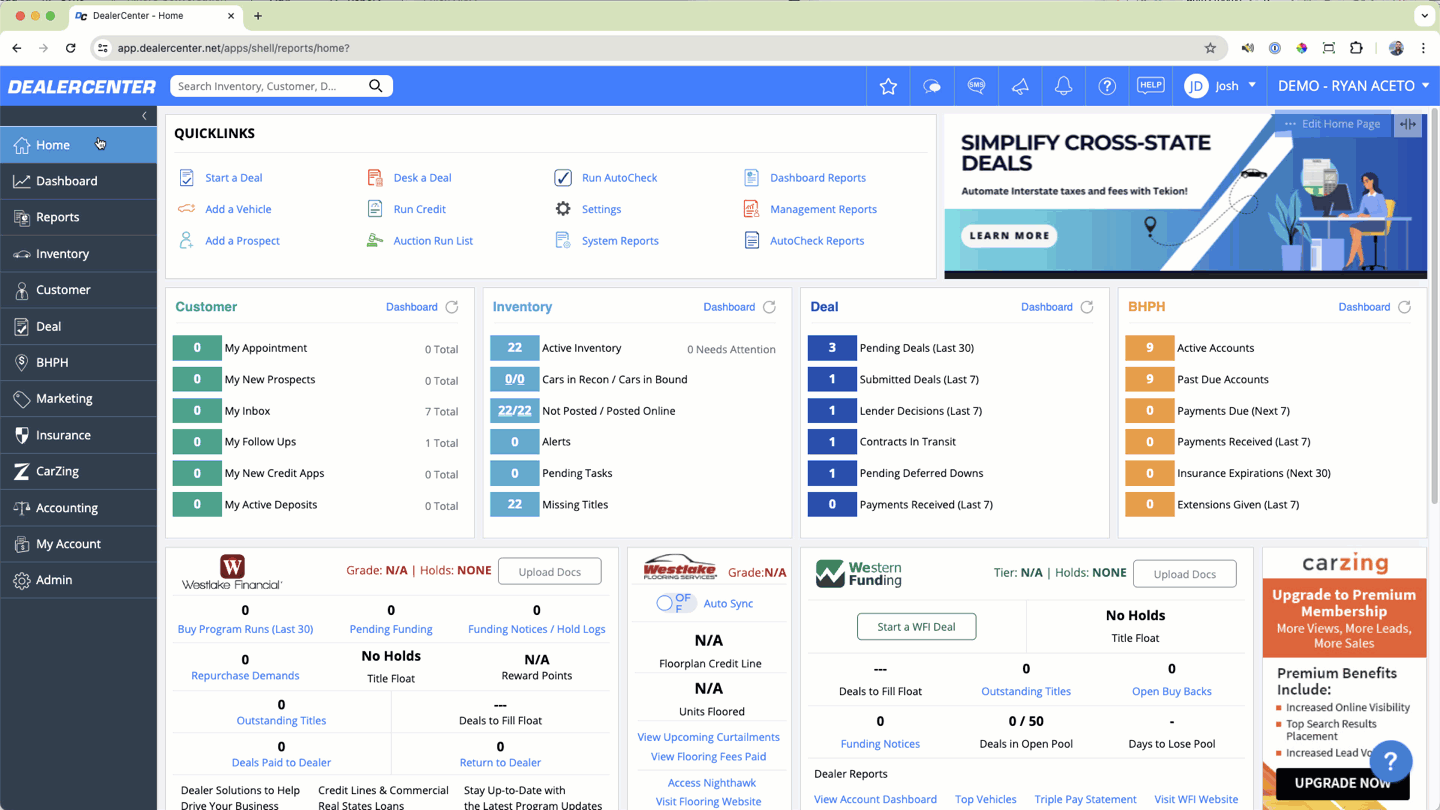The width and height of the screenshot is (1440, 810).
Task: Click the Desk a Deal icon
Action: (x=375, y=177)
